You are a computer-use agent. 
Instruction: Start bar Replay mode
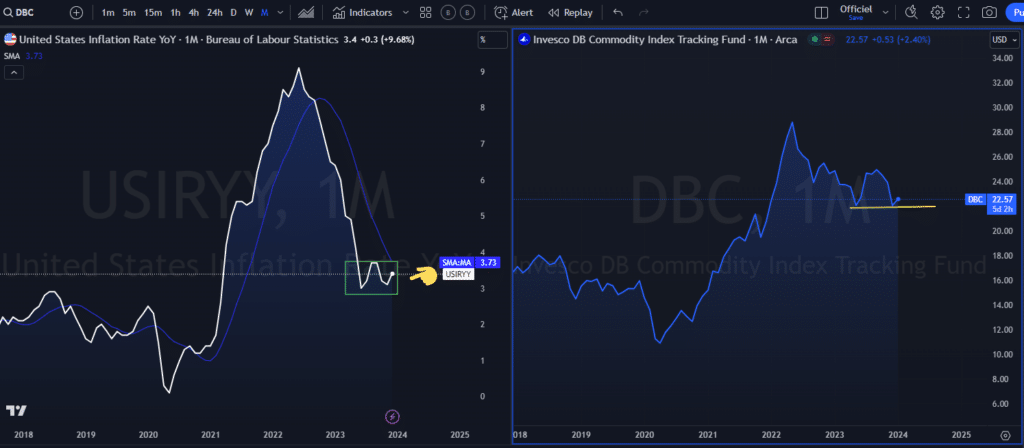(x=571, y=12)
